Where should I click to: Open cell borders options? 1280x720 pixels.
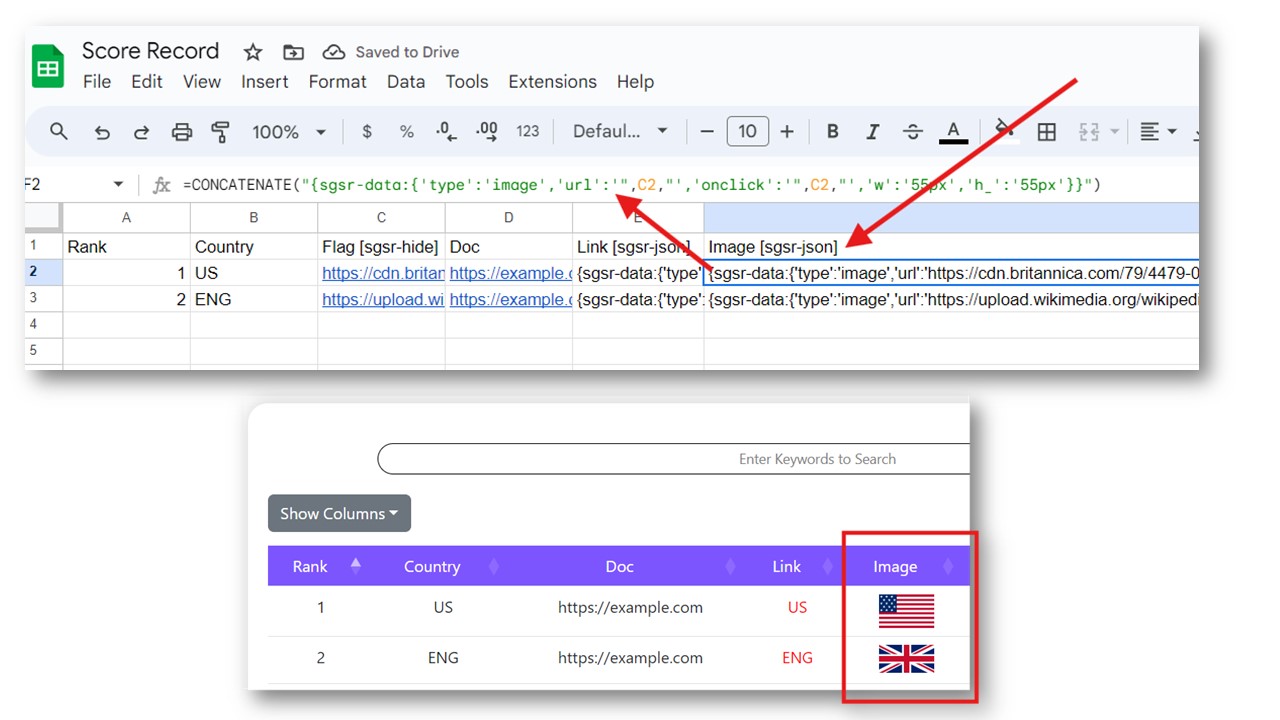[x=1047, y=132]
